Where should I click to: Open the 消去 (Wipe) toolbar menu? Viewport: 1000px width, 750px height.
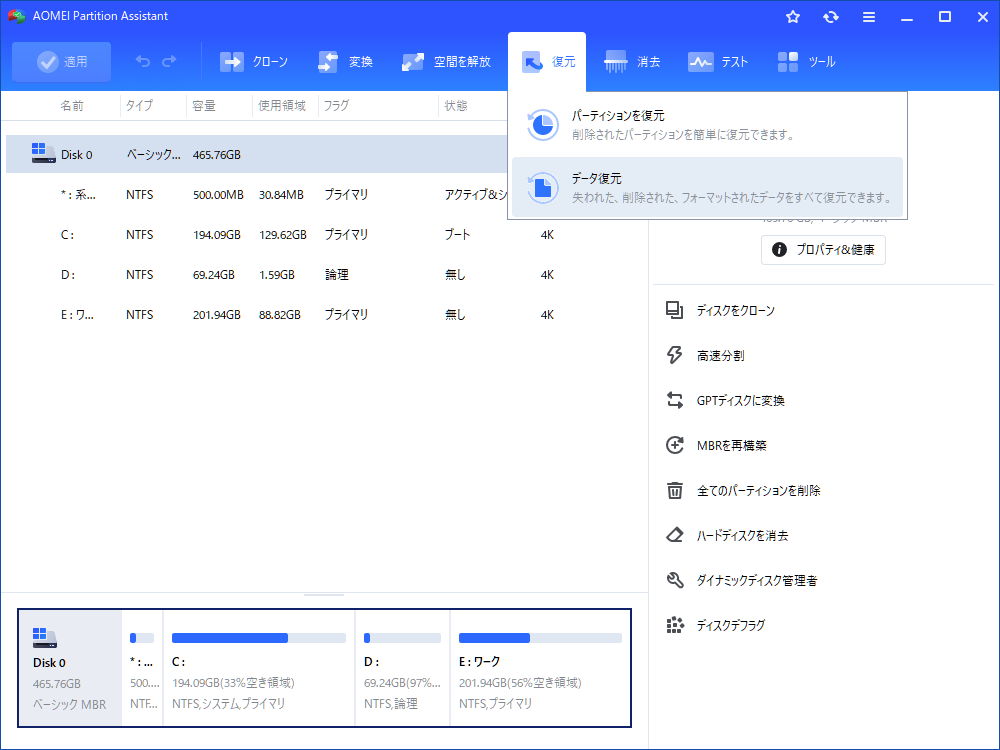coord(632,62)
